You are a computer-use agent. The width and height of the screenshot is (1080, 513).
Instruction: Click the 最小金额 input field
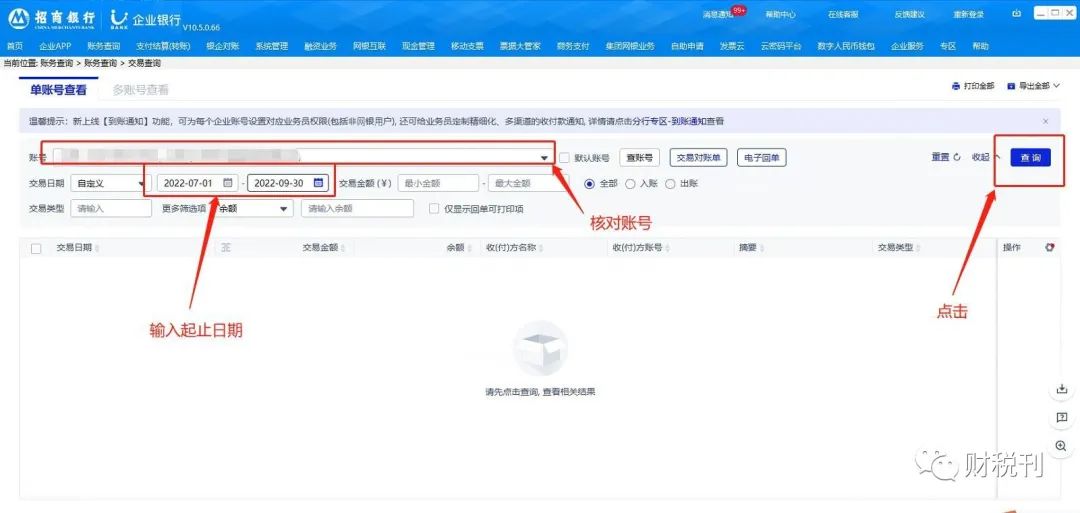(x=438, y=183)
